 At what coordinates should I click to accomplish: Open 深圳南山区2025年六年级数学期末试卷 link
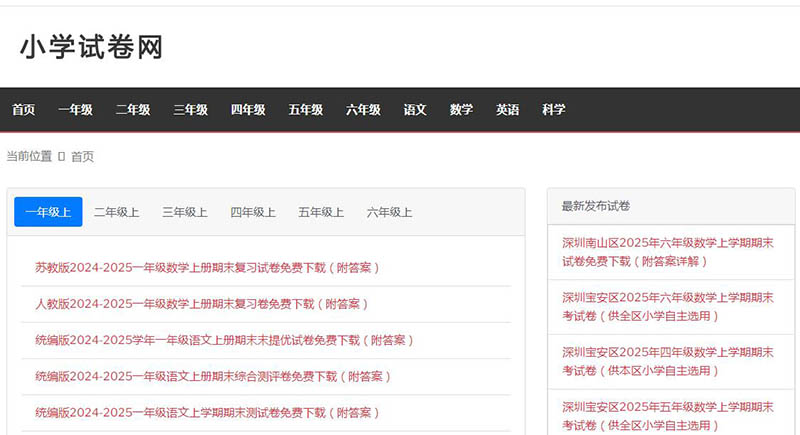pos(668,252)
